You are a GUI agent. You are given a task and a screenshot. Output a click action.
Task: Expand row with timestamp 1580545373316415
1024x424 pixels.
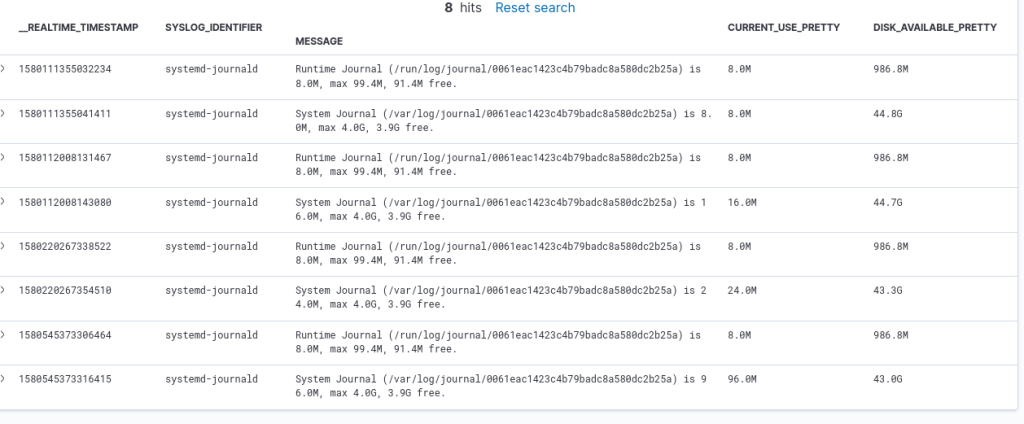pos(3,379)
